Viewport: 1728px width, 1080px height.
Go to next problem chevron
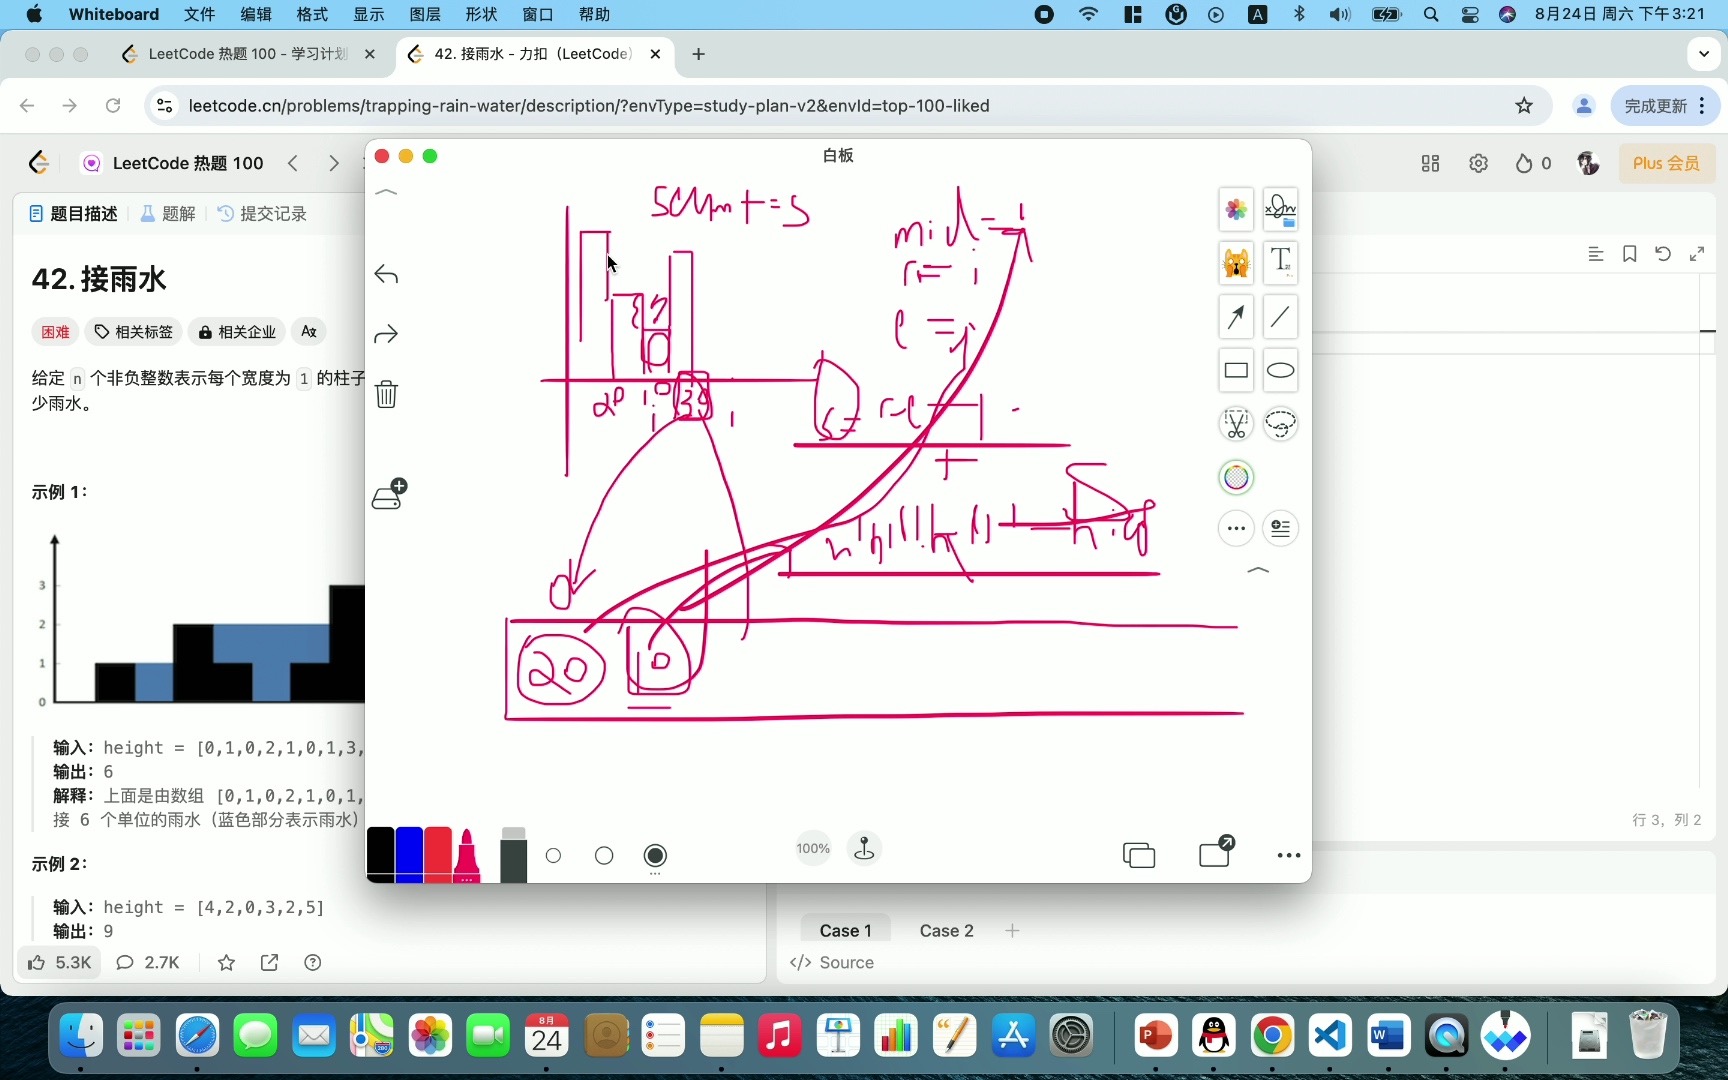tap(333, 163)
